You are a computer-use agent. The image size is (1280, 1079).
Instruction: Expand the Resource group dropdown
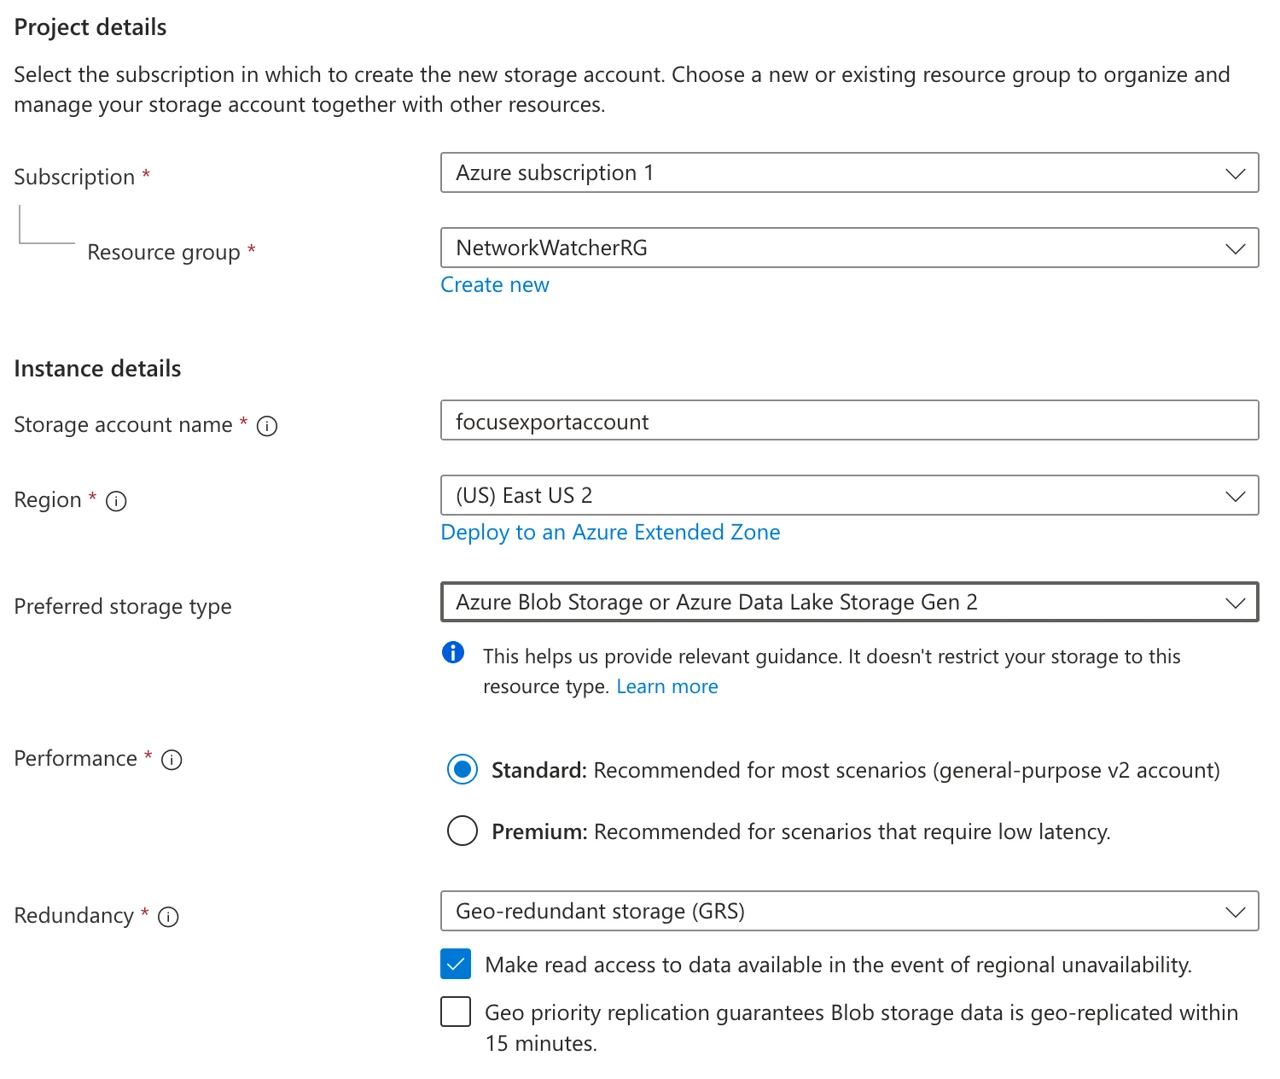pyautogui.click(x=849, y=248)
